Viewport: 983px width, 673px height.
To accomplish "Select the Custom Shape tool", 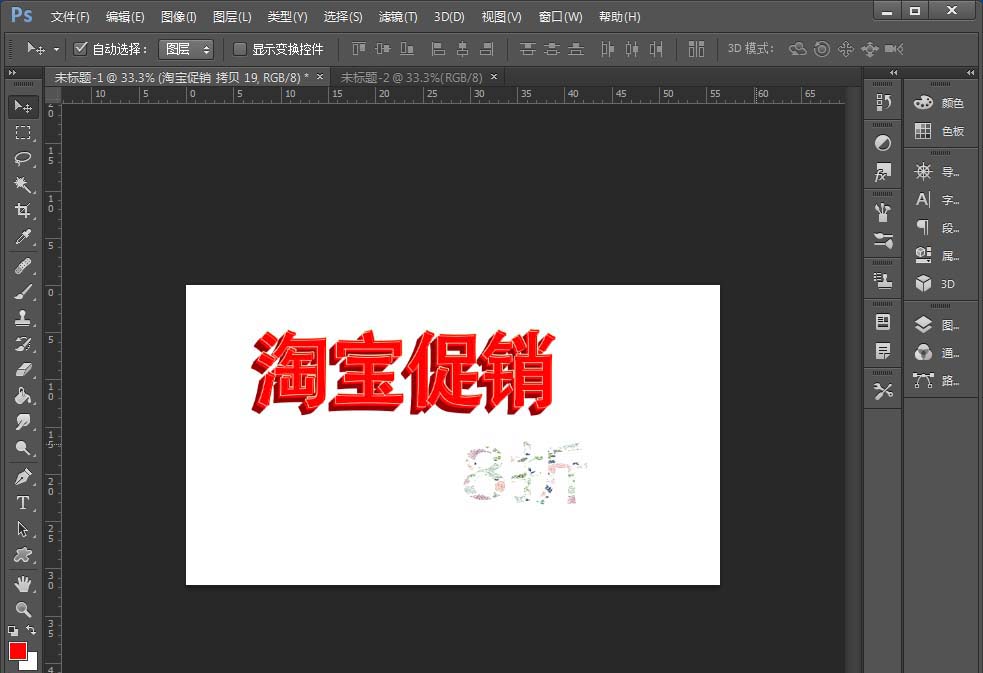I will click(23, 555).
